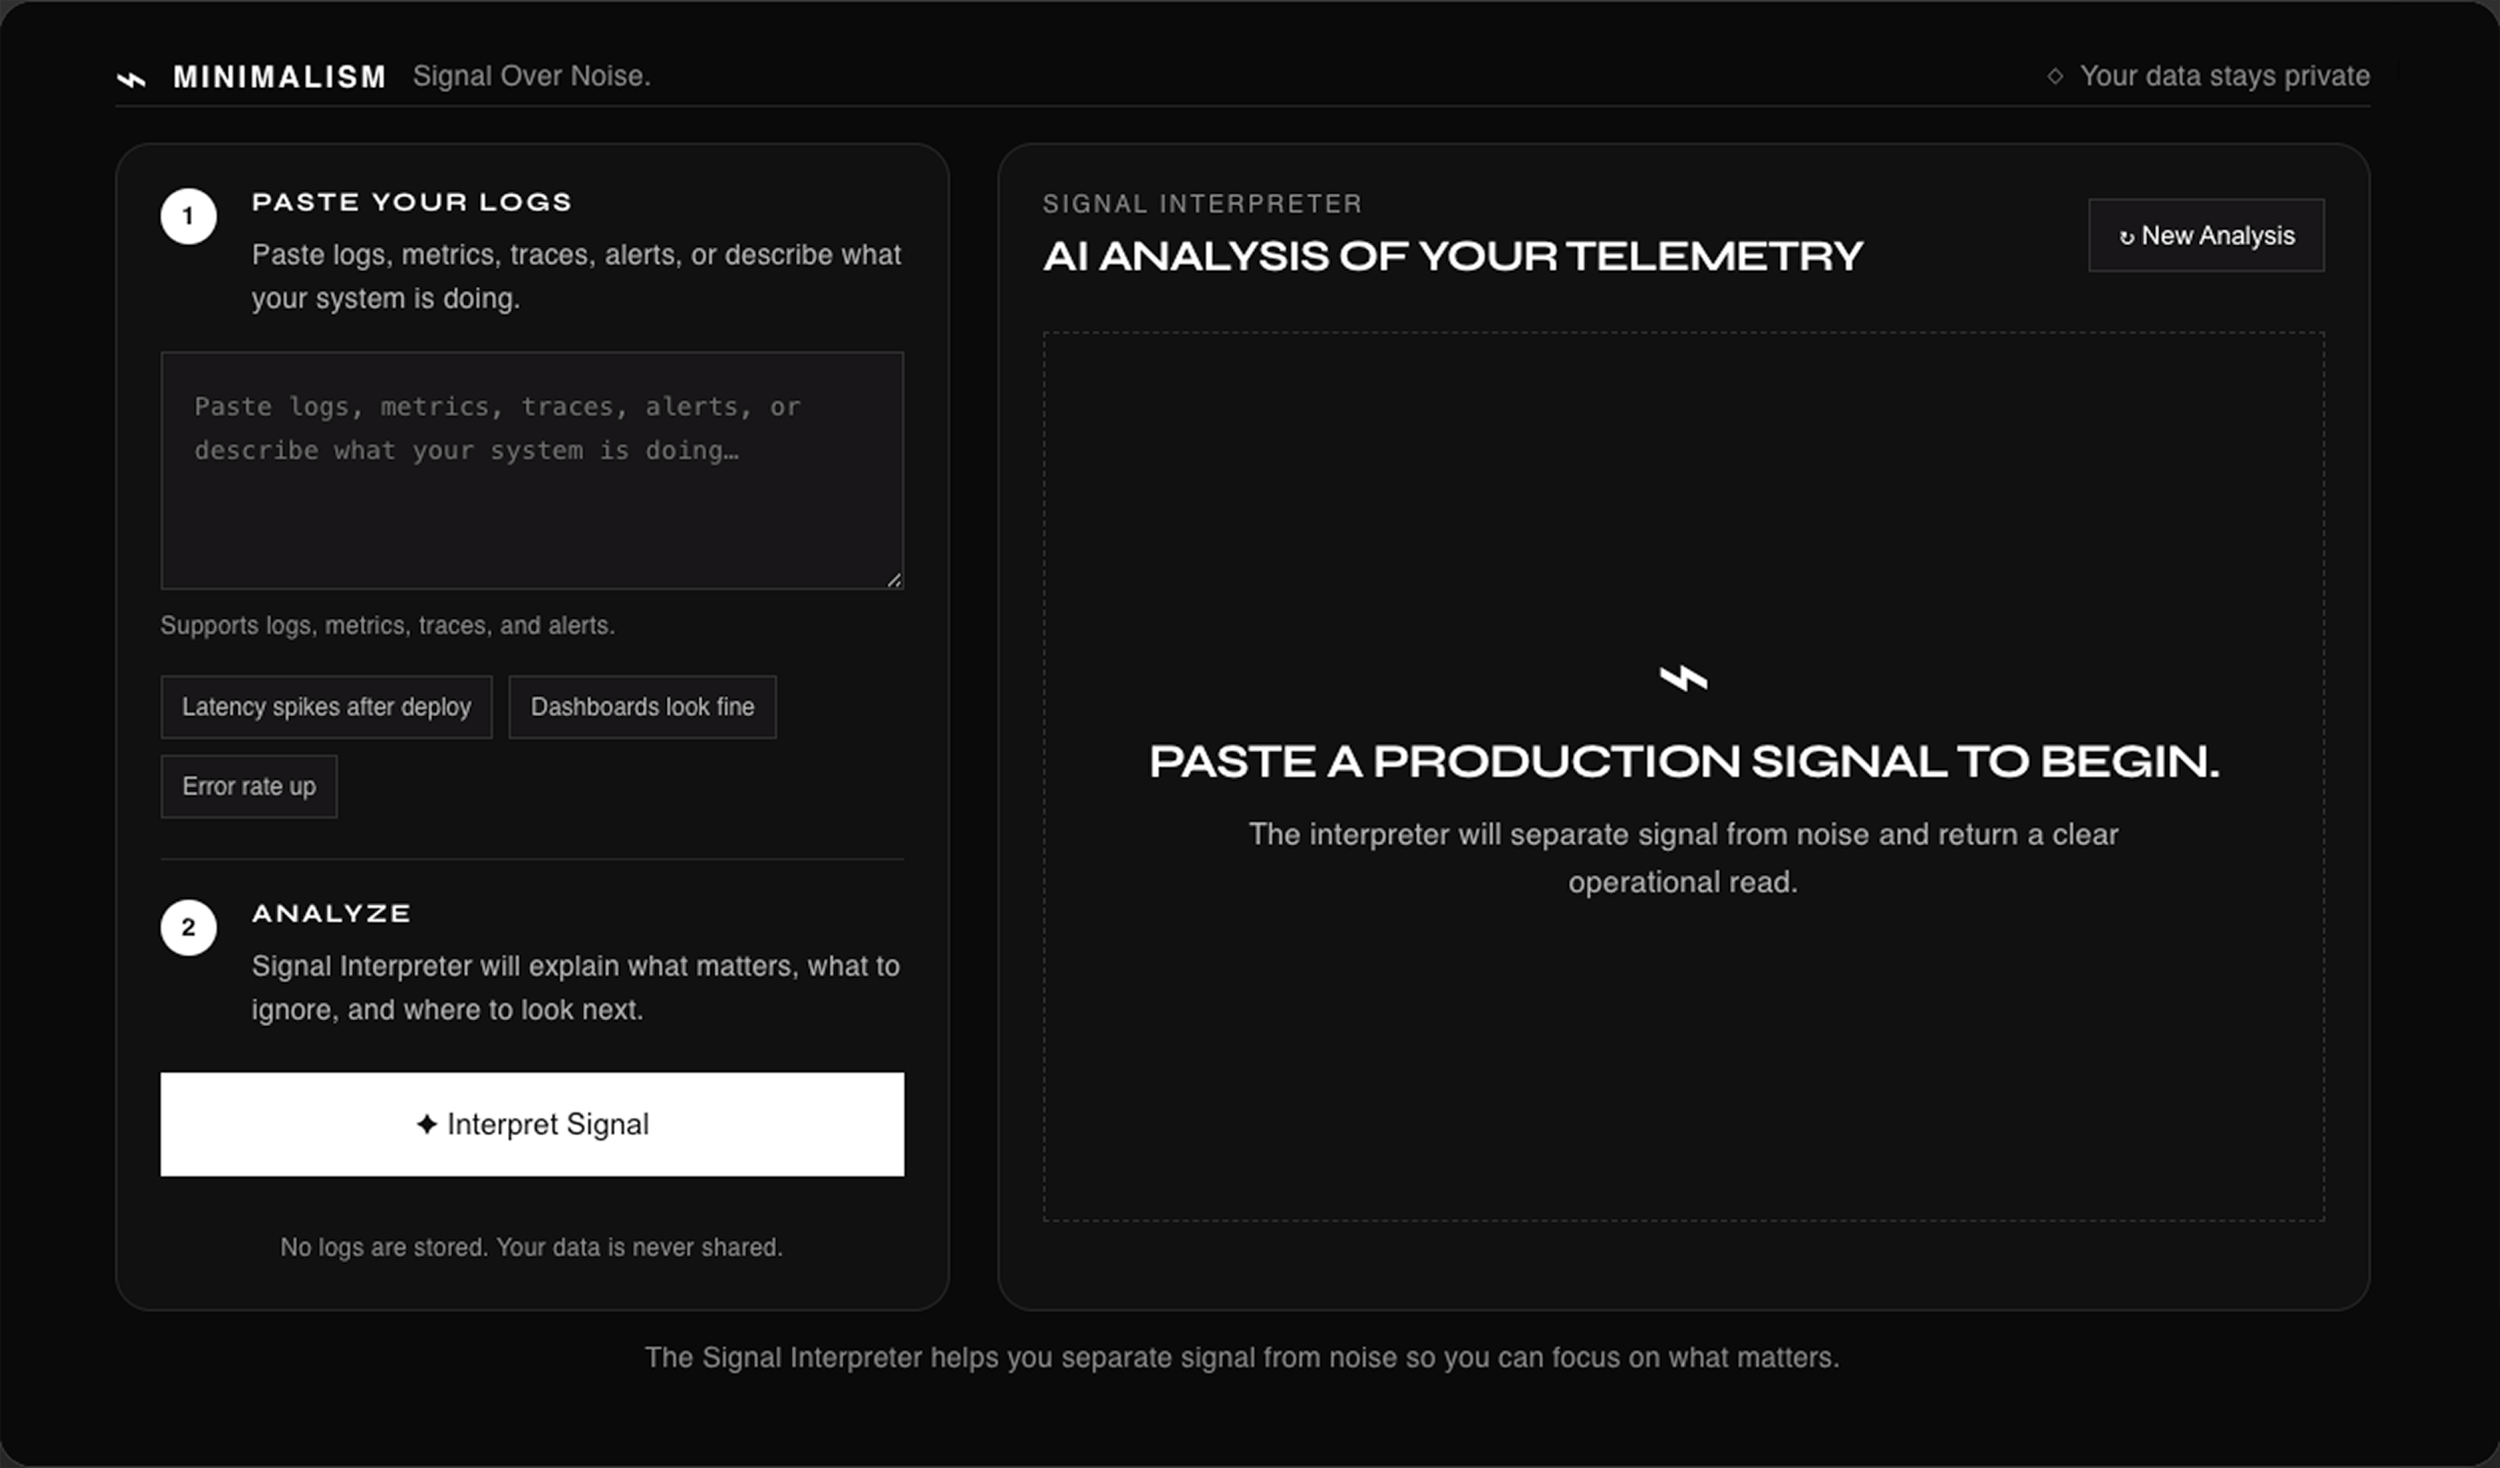Click 'Supports logs, metrics, traces, and alerts.' hint

388,625
